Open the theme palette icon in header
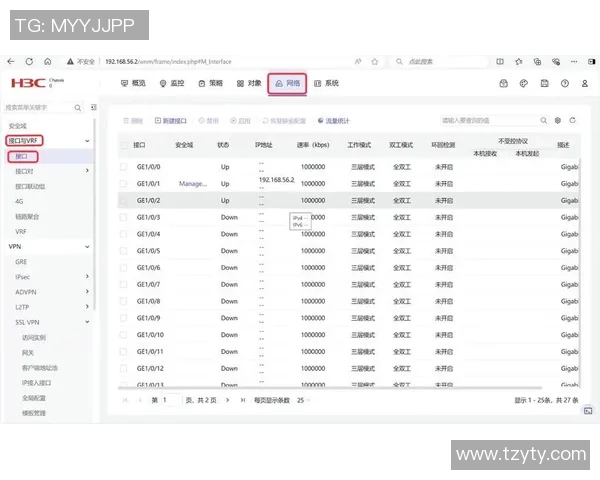The height and width of the screenshot is (480, 600). coord(524,83)
